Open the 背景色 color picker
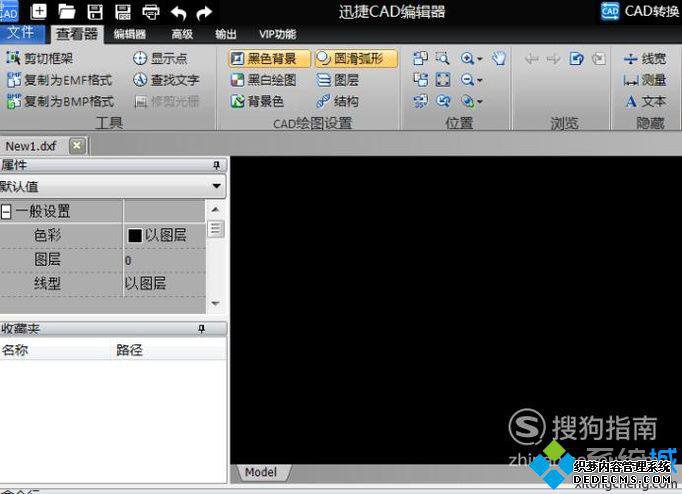This screenshot has width=682, height=494. pyautogui.click(x=257, y=101)
